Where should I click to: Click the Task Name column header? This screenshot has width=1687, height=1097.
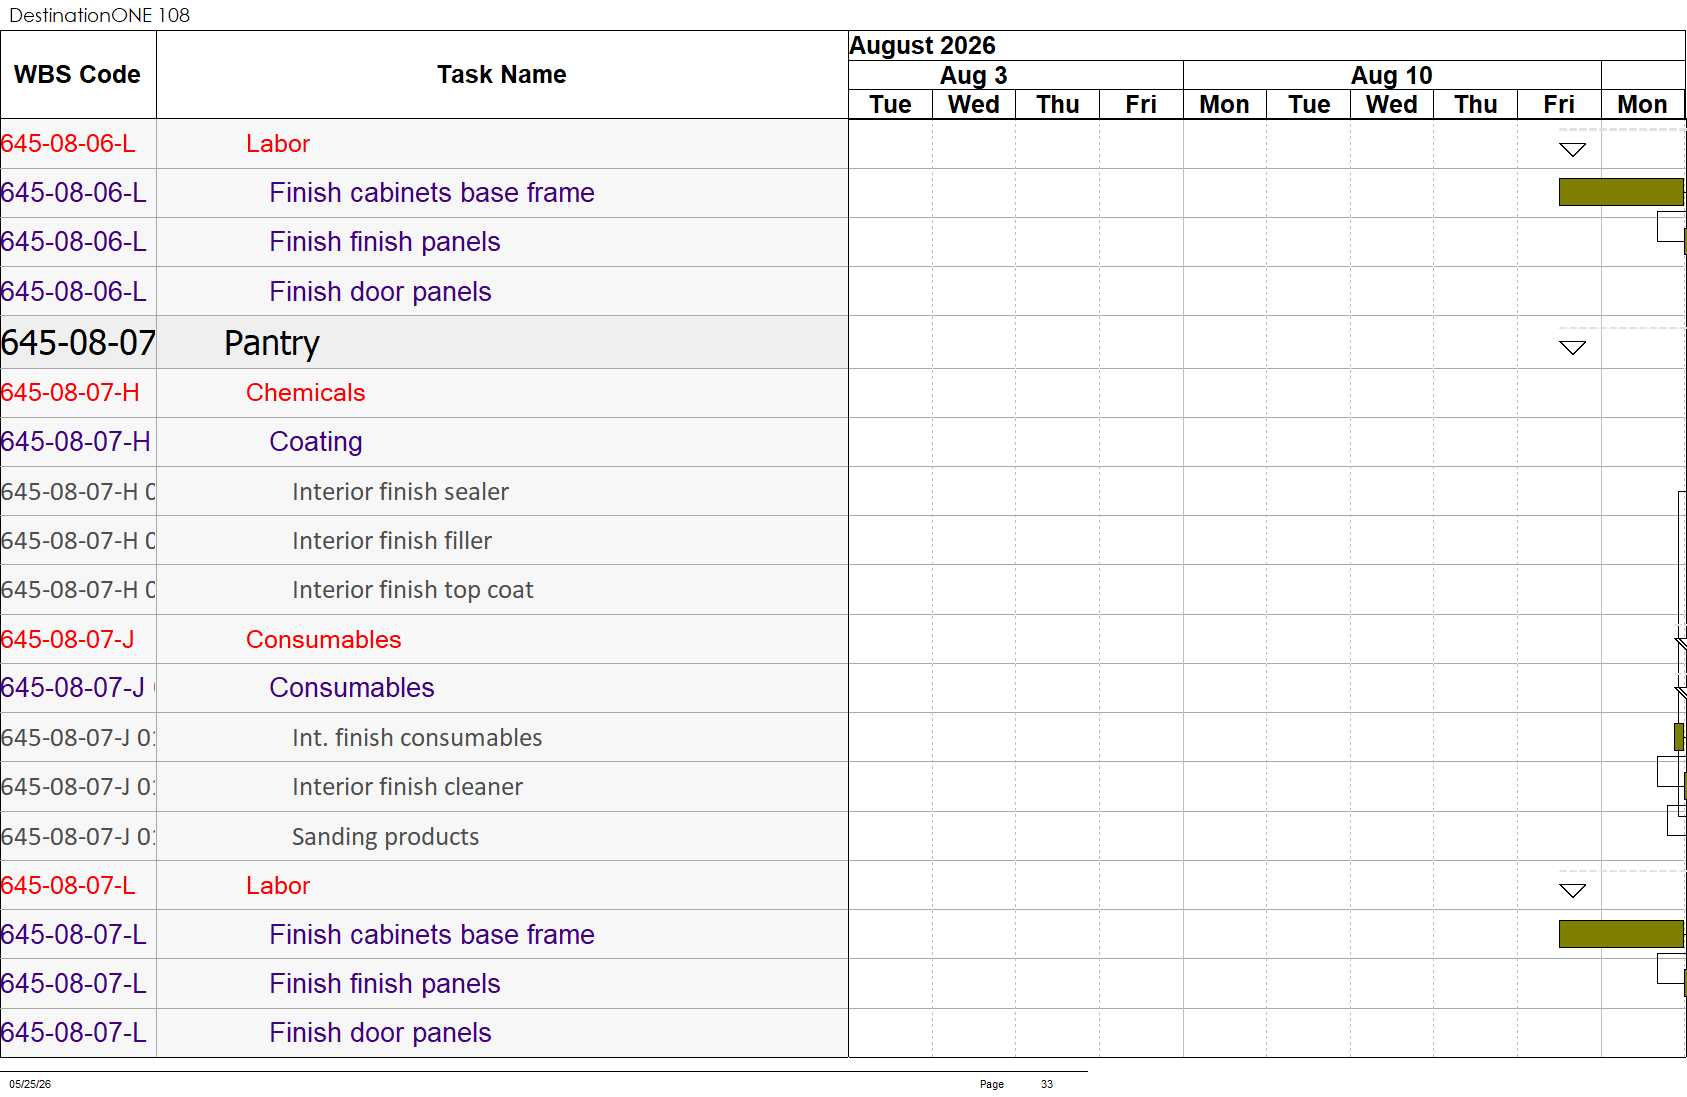tap(502, 75)
